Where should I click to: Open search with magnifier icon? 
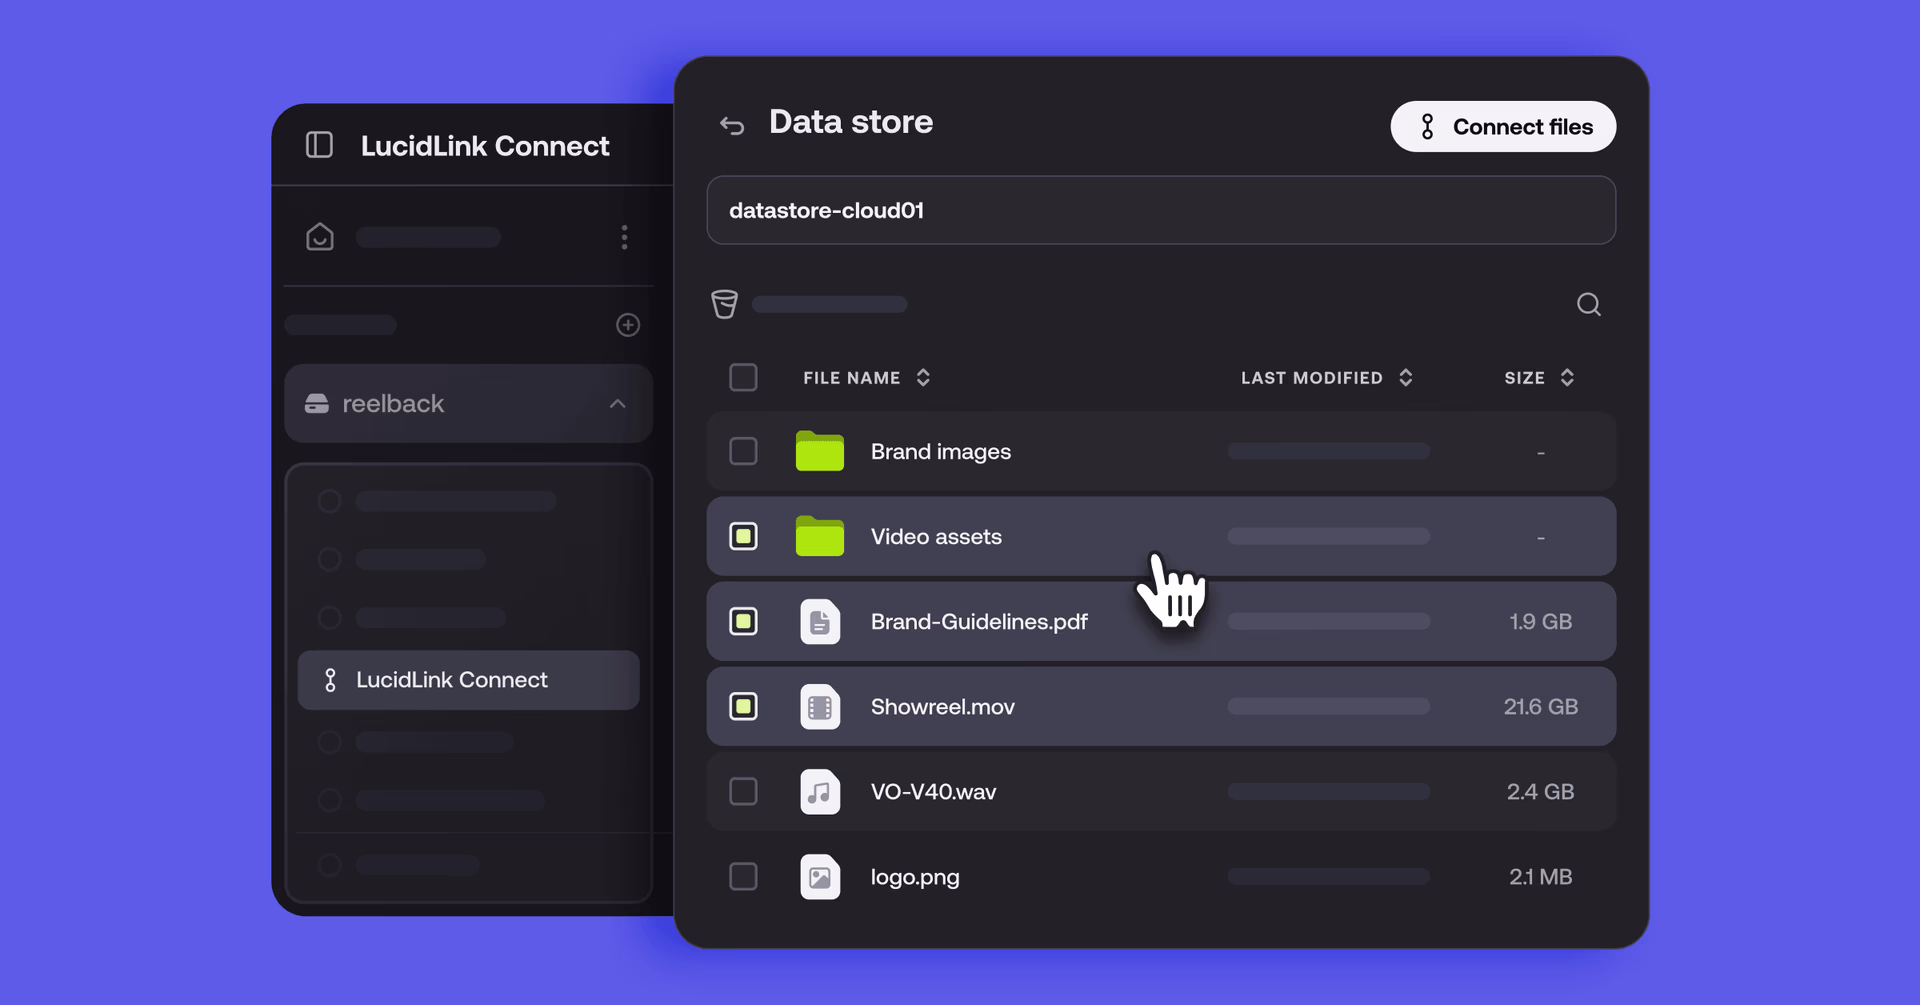1589,304
